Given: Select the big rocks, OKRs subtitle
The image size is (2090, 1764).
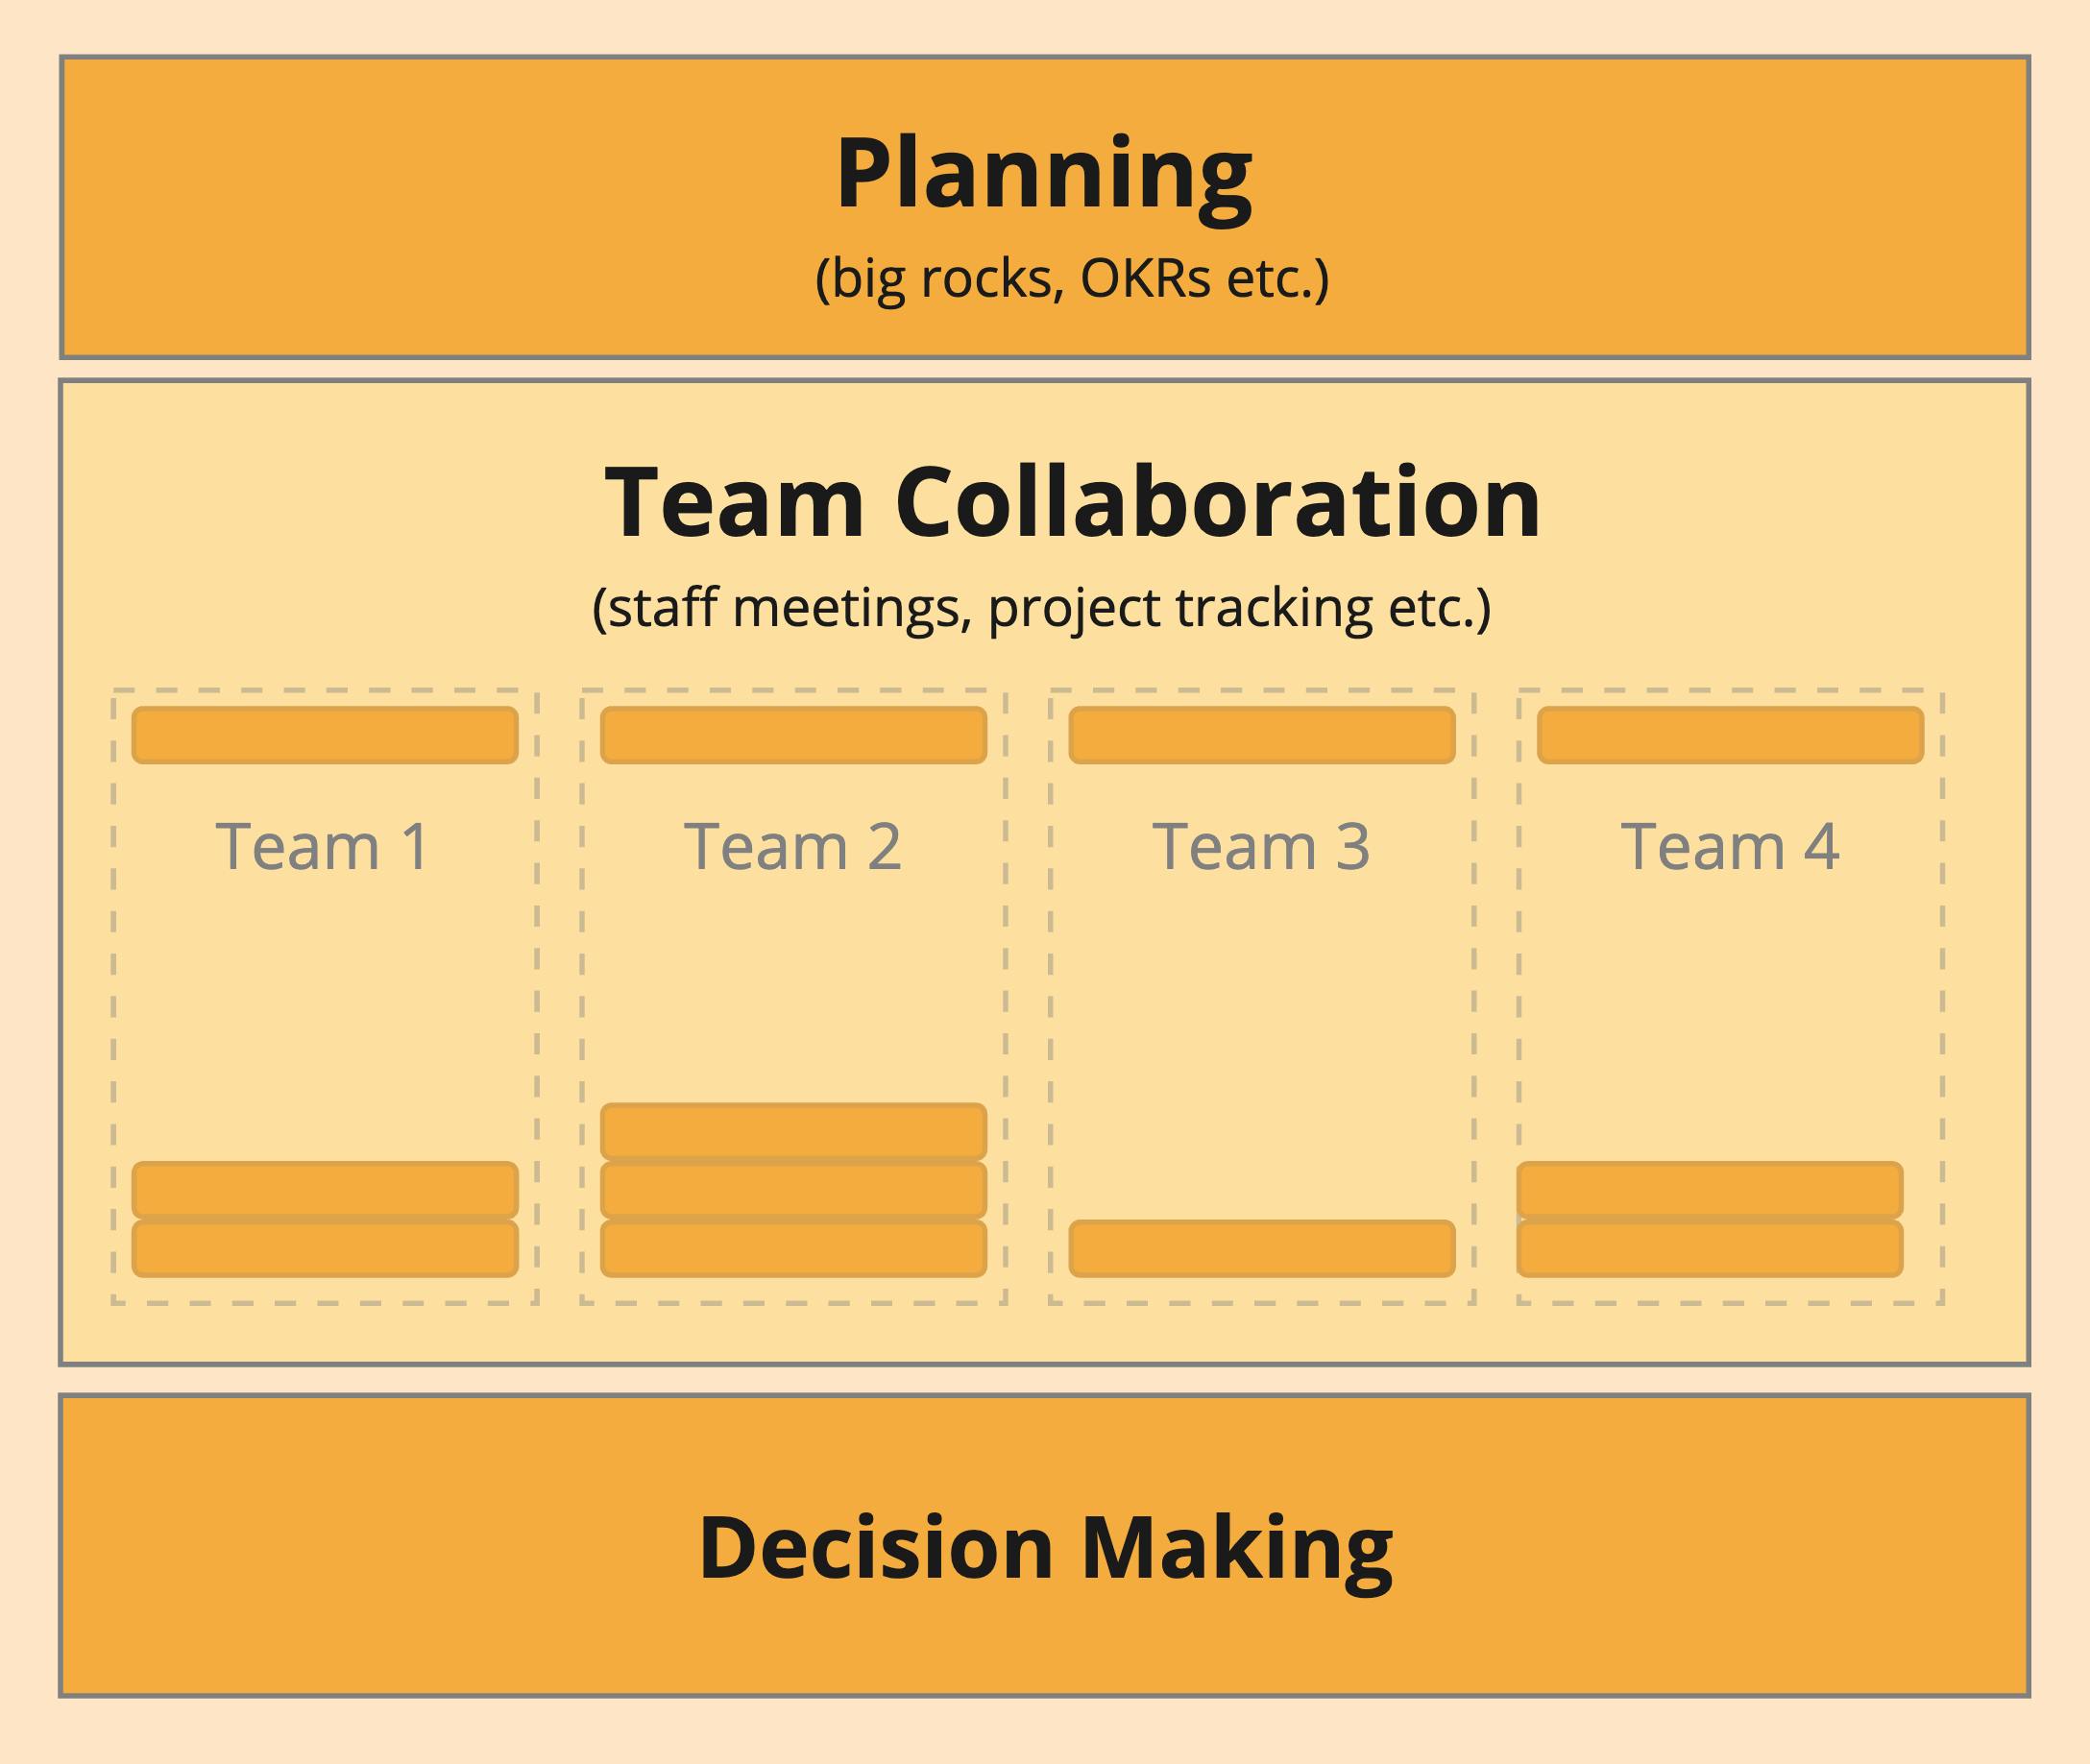Looking at the screenshot, I should pos(1072,279).
